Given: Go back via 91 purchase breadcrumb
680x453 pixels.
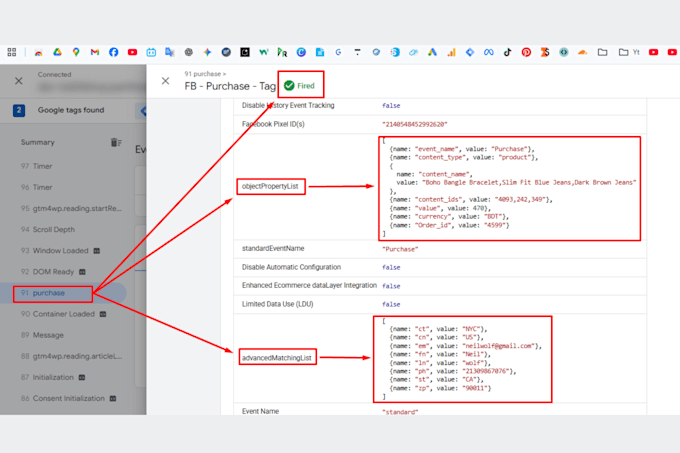Looking at the screenshot, I should (203, 74).
